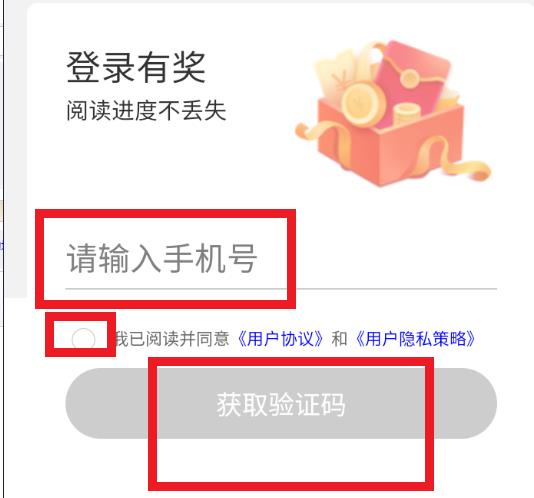Click the underline below the phone field

click(x=281, y=289)
